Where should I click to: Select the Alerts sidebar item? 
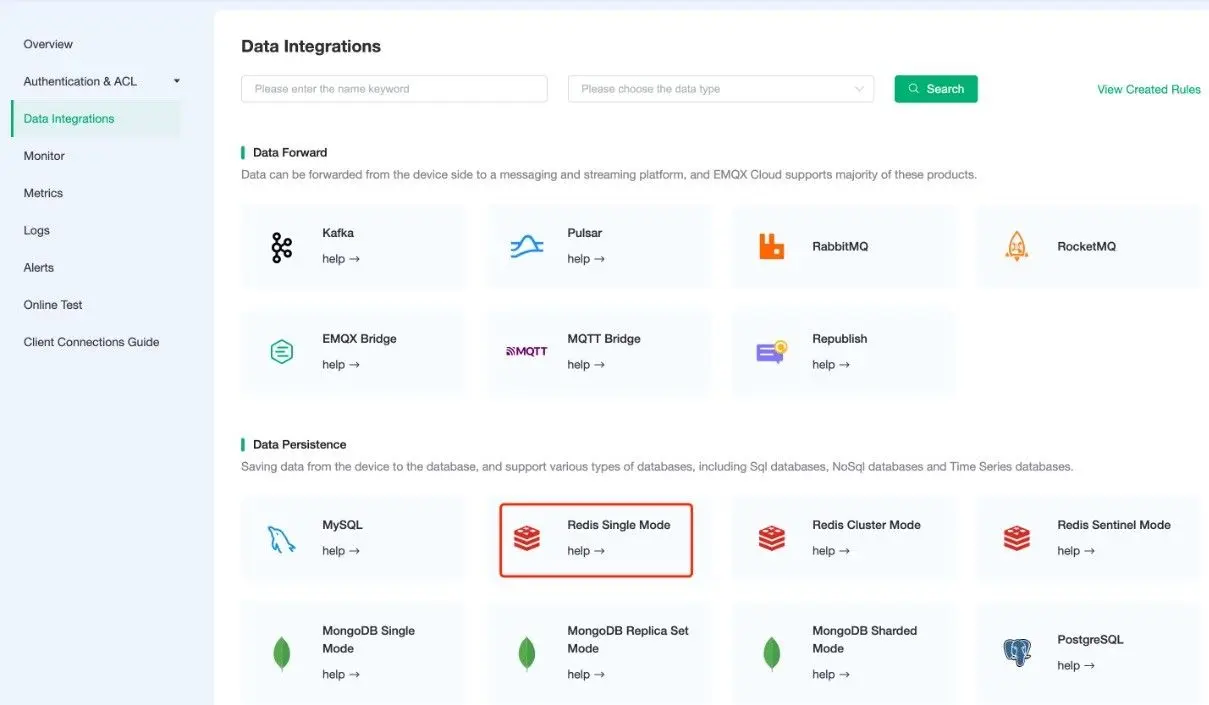click(38, 267)
